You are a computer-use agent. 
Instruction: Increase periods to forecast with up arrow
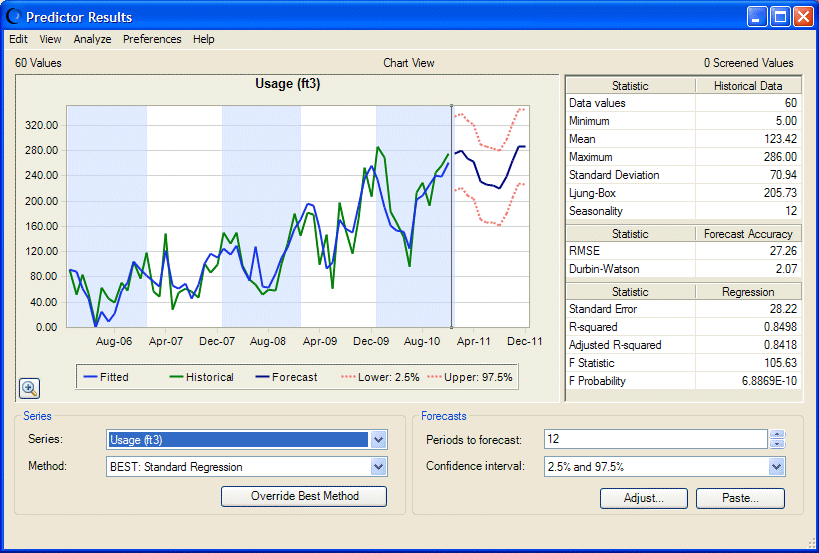(x=777, y=434)
